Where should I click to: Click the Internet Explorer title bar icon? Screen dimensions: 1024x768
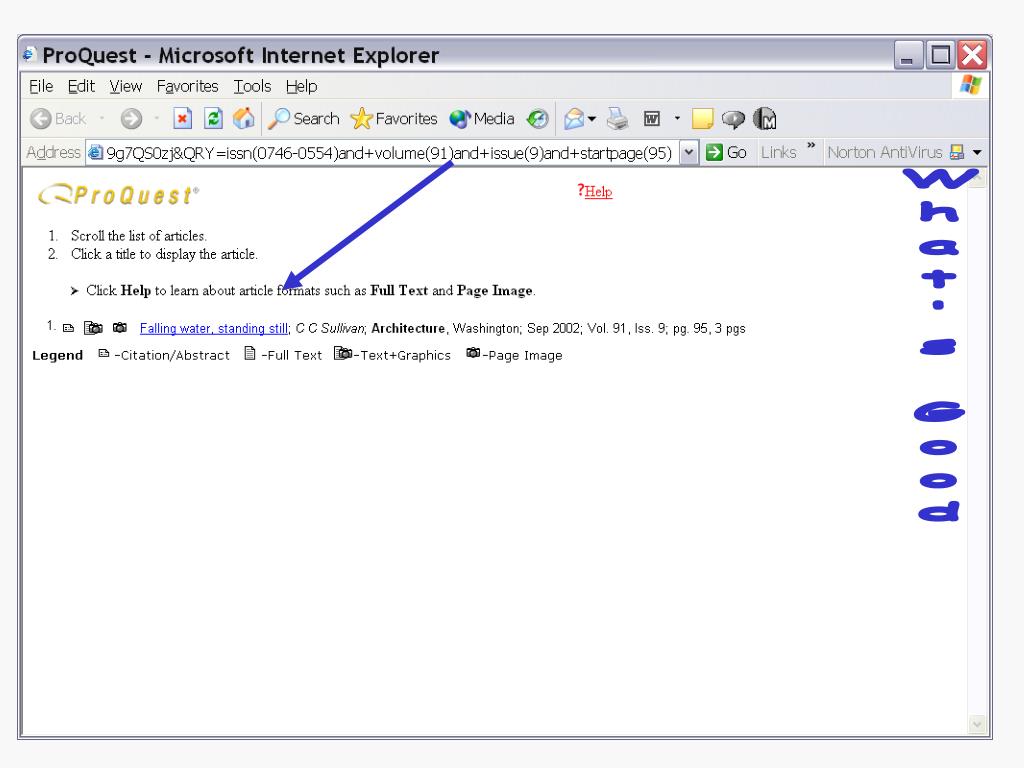[x=29, y=54]
